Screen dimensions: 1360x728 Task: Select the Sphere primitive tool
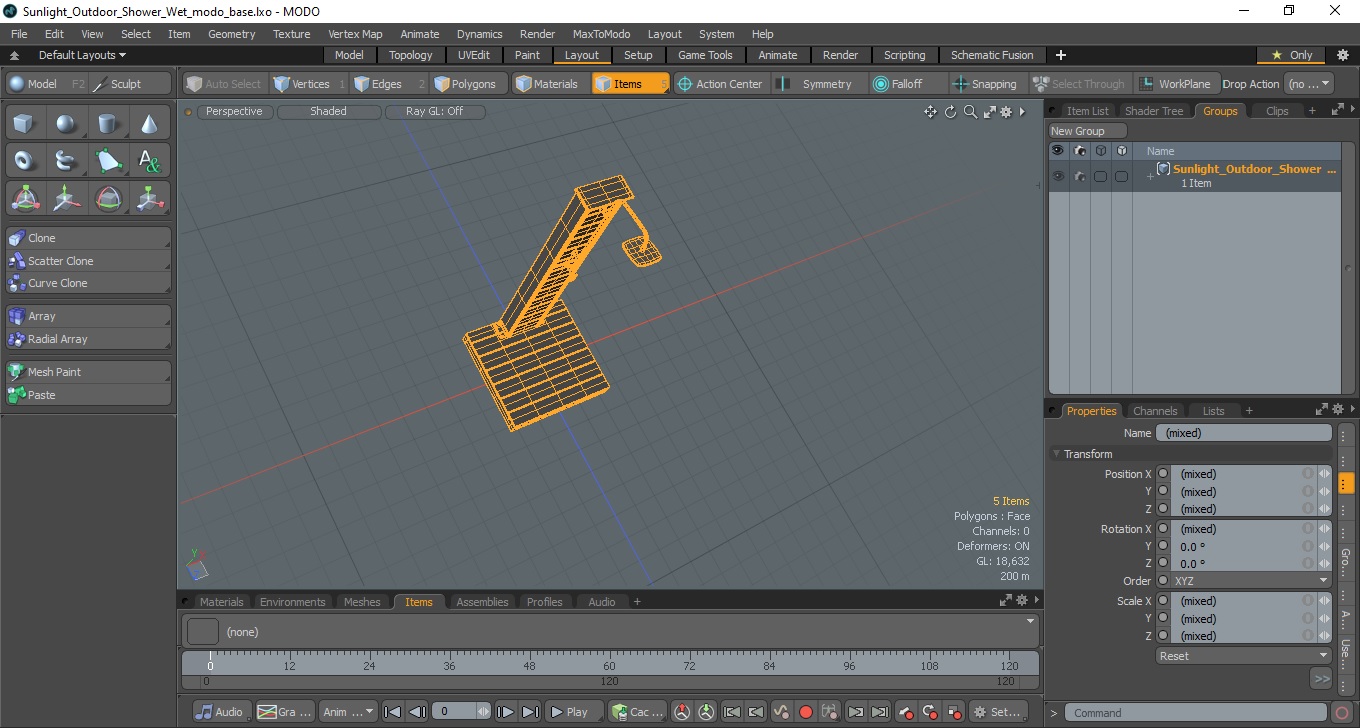(66, 124)
